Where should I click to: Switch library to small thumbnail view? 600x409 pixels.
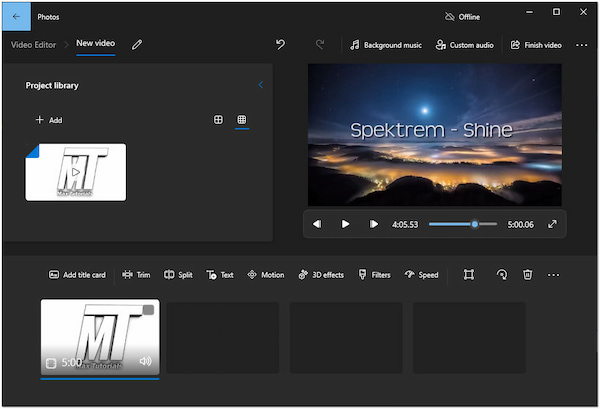(x=242, y=120)
